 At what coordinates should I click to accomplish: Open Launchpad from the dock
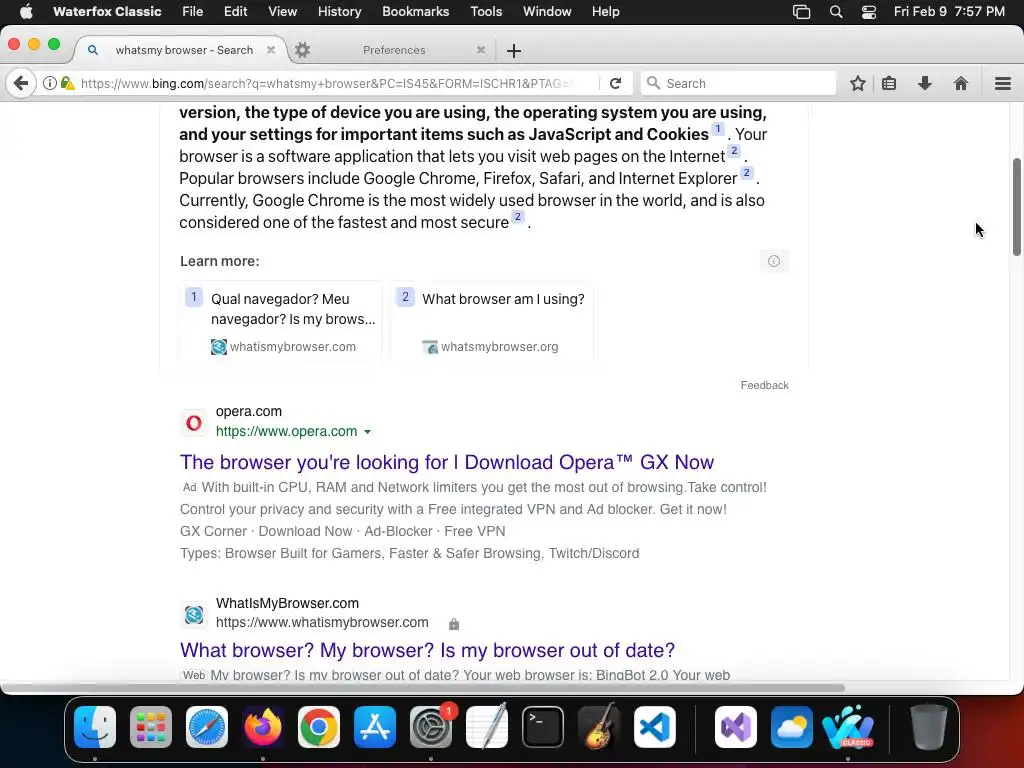pyautogui.click(x=151, y=727)
